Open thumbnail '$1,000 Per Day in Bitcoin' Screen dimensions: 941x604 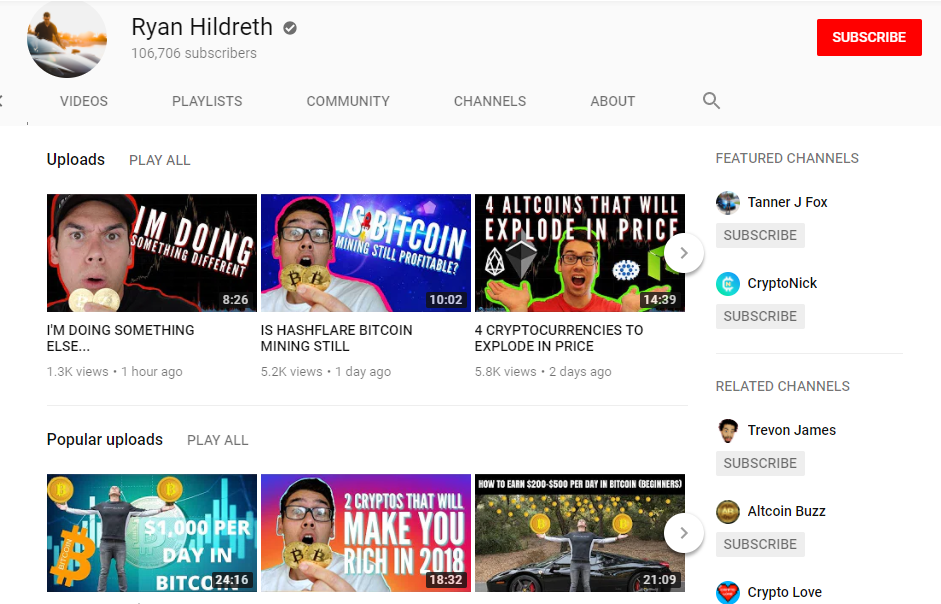point(152,533)
